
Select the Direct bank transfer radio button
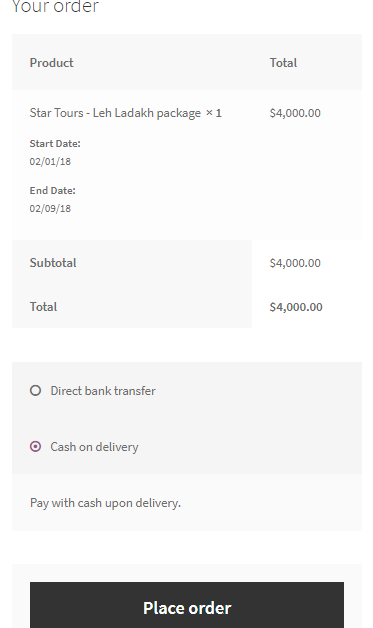(36, 390)
